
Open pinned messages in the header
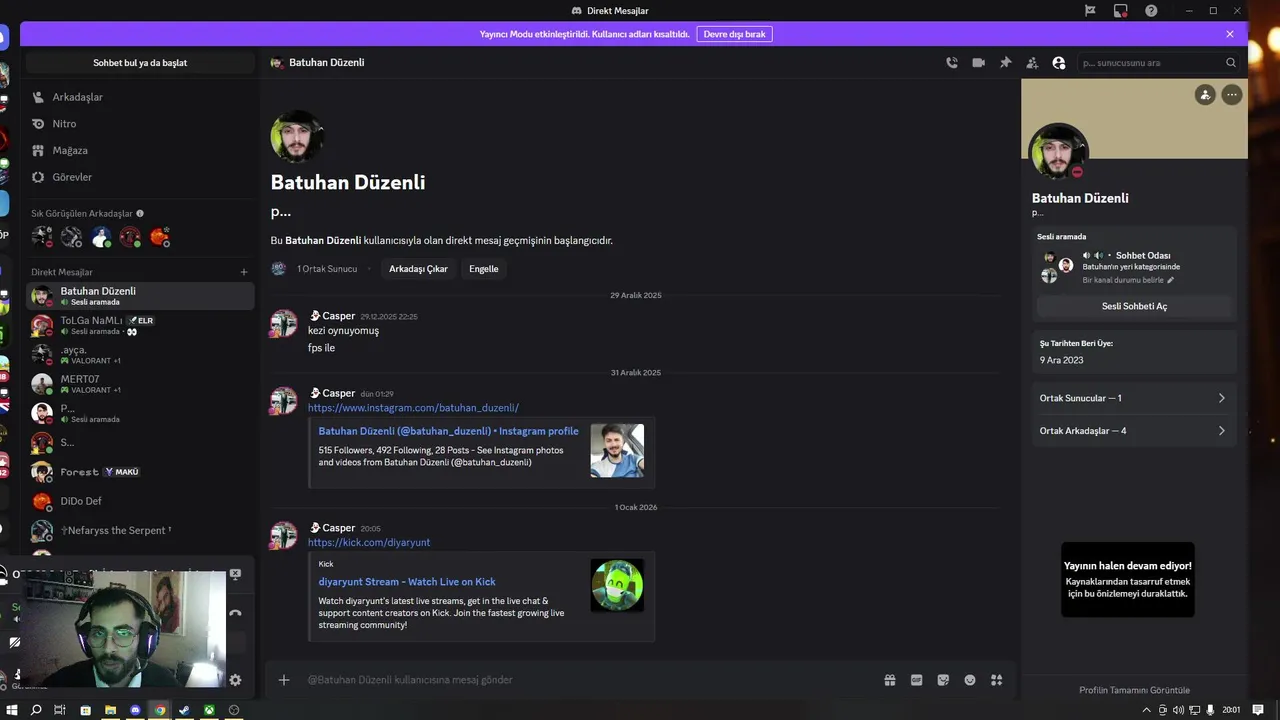(x=1005, y=62)
